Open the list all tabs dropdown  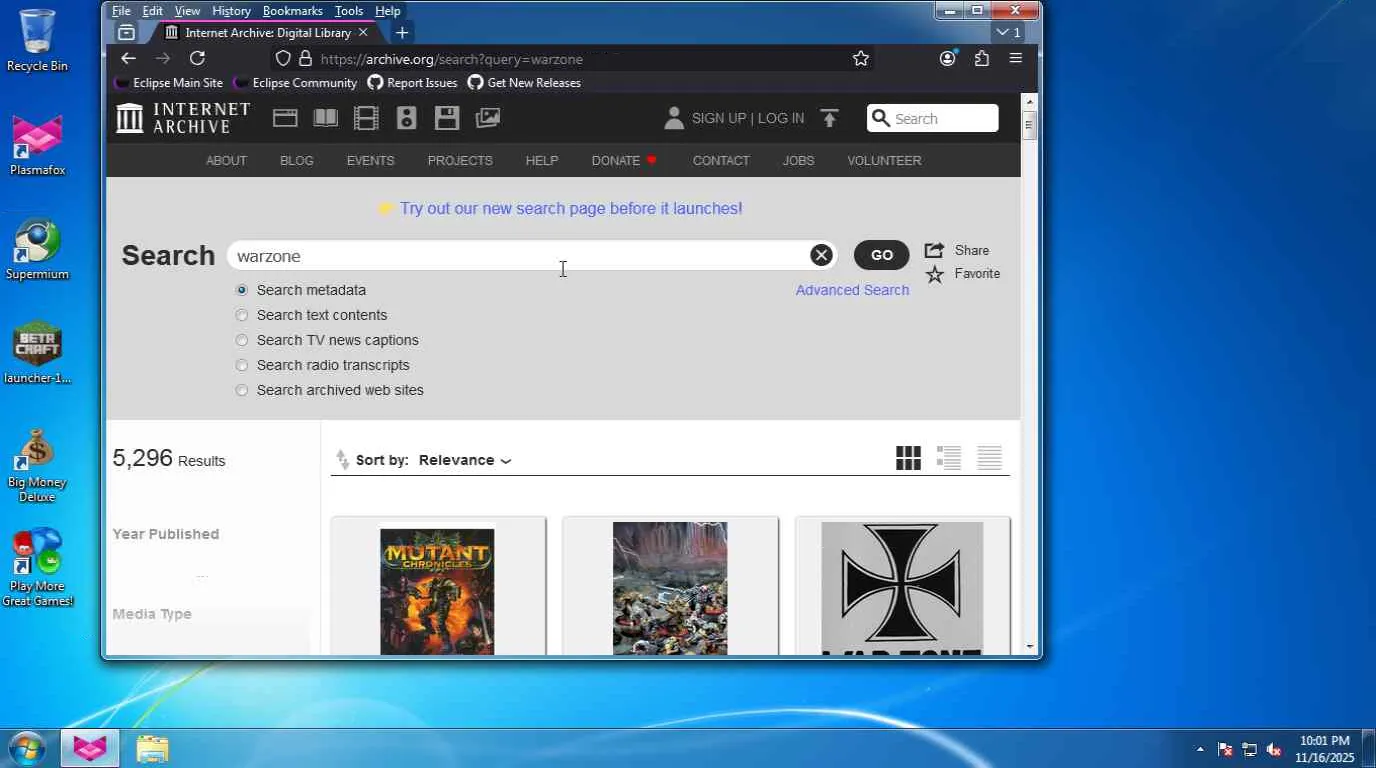click(1008, 32)
